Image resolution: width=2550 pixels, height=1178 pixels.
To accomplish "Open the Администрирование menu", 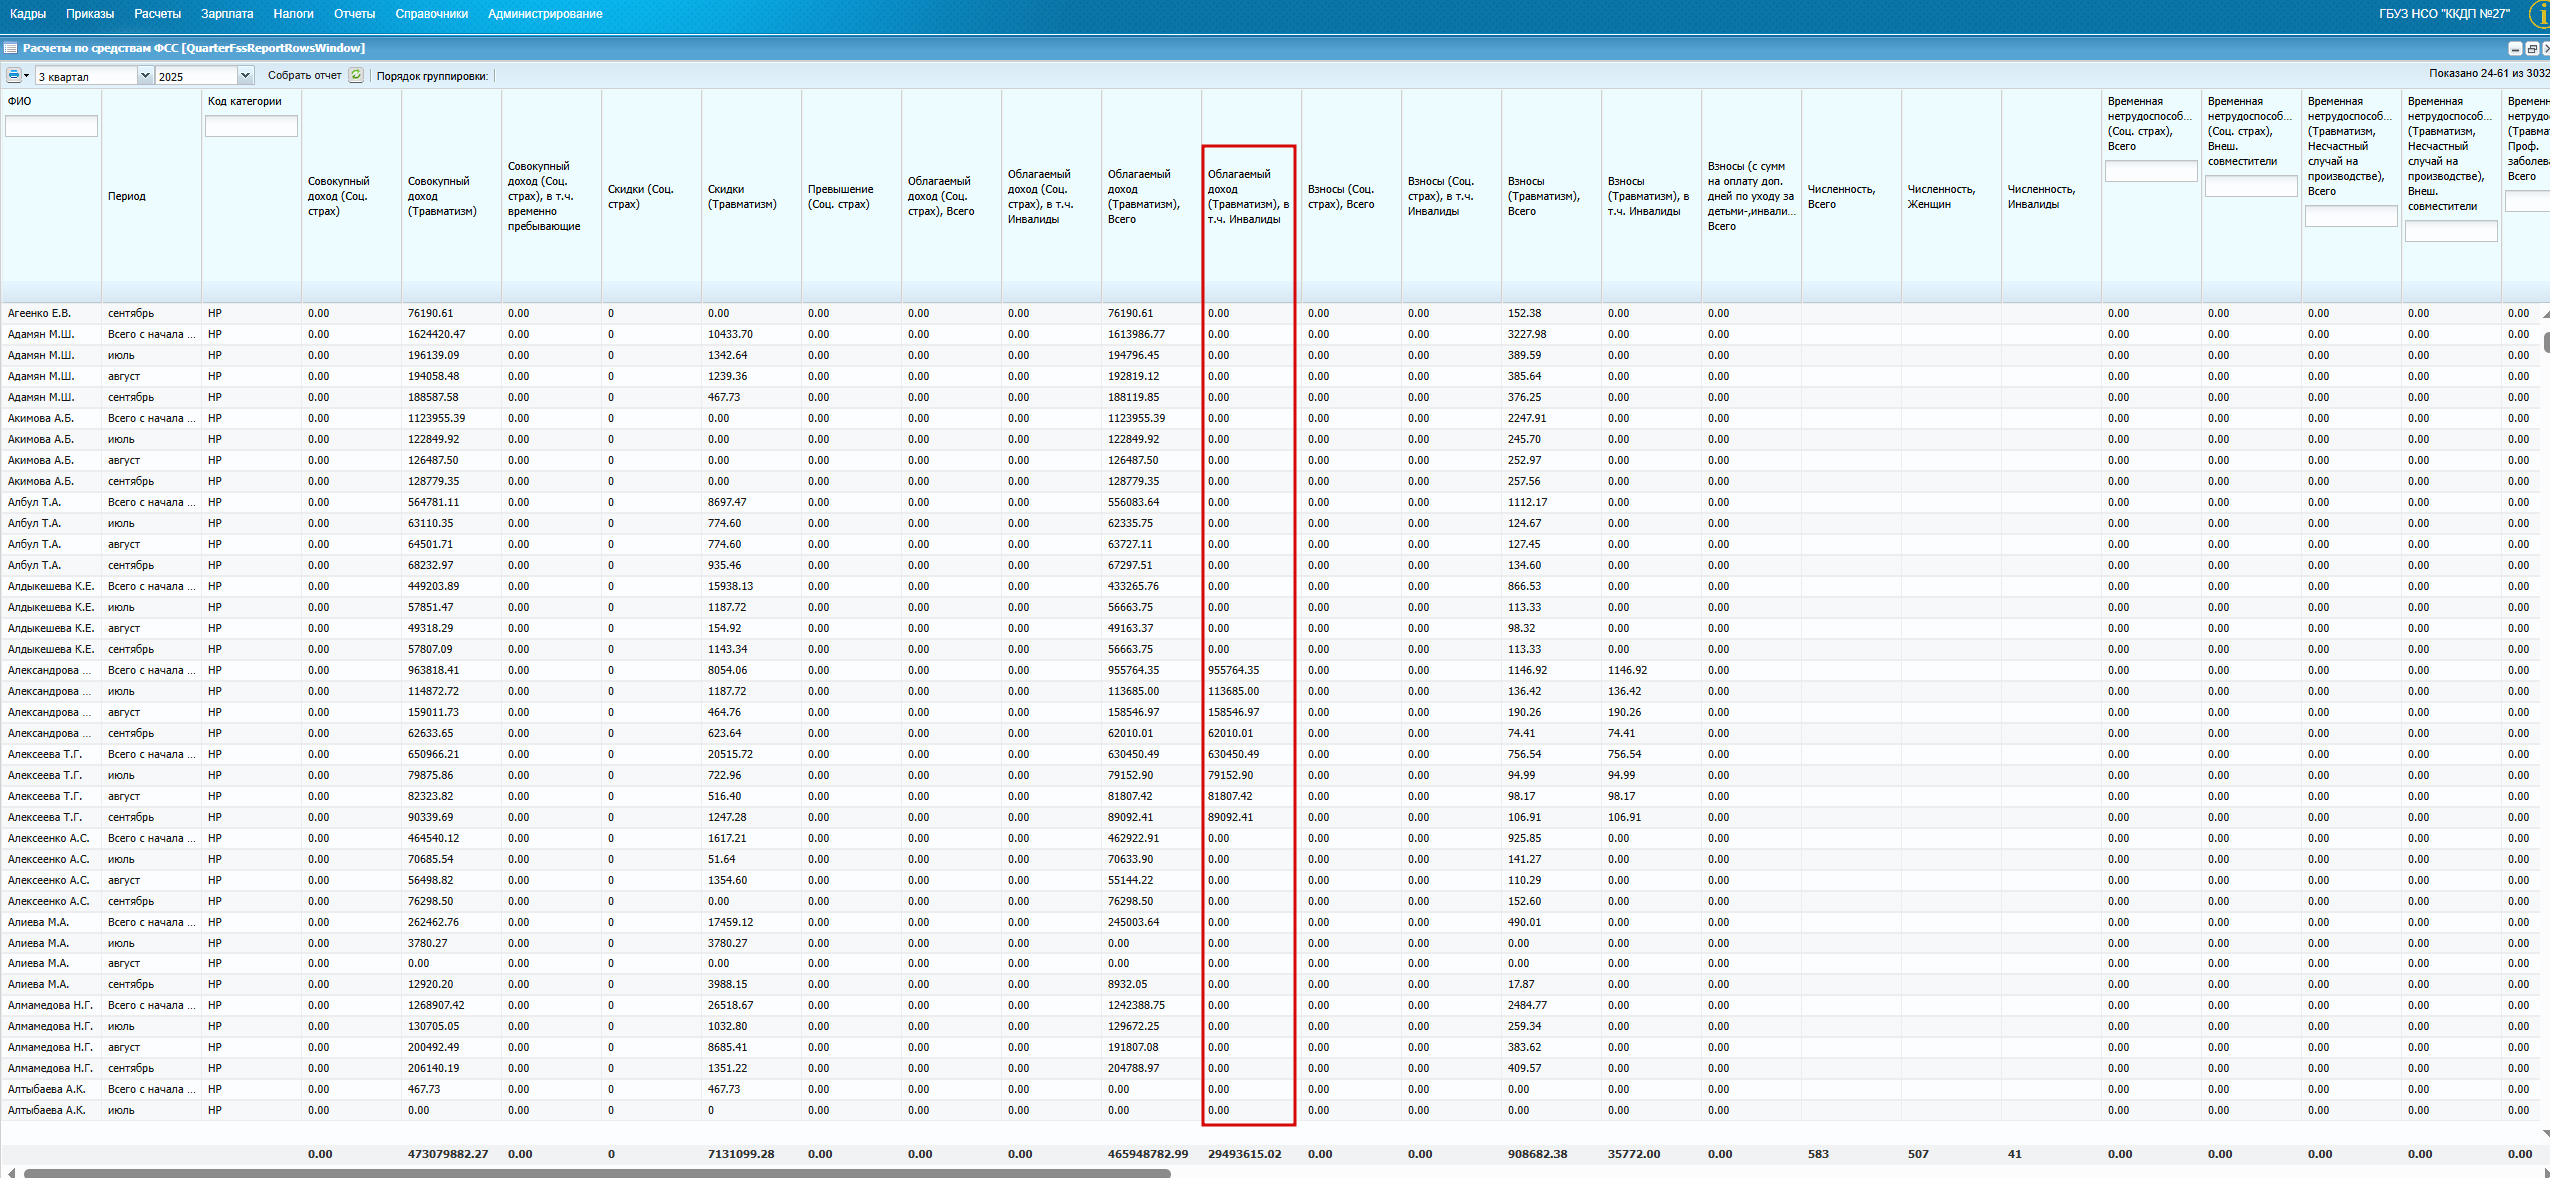I will (545, 14).
